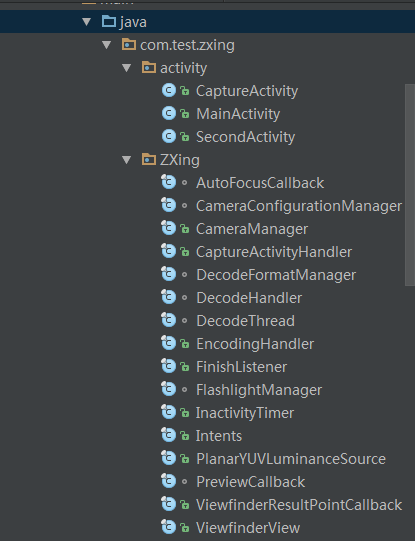Viewport: 415px width, 541px height.
Task: Select the CameraConfigurationManager class
Action: coord(299,206)
